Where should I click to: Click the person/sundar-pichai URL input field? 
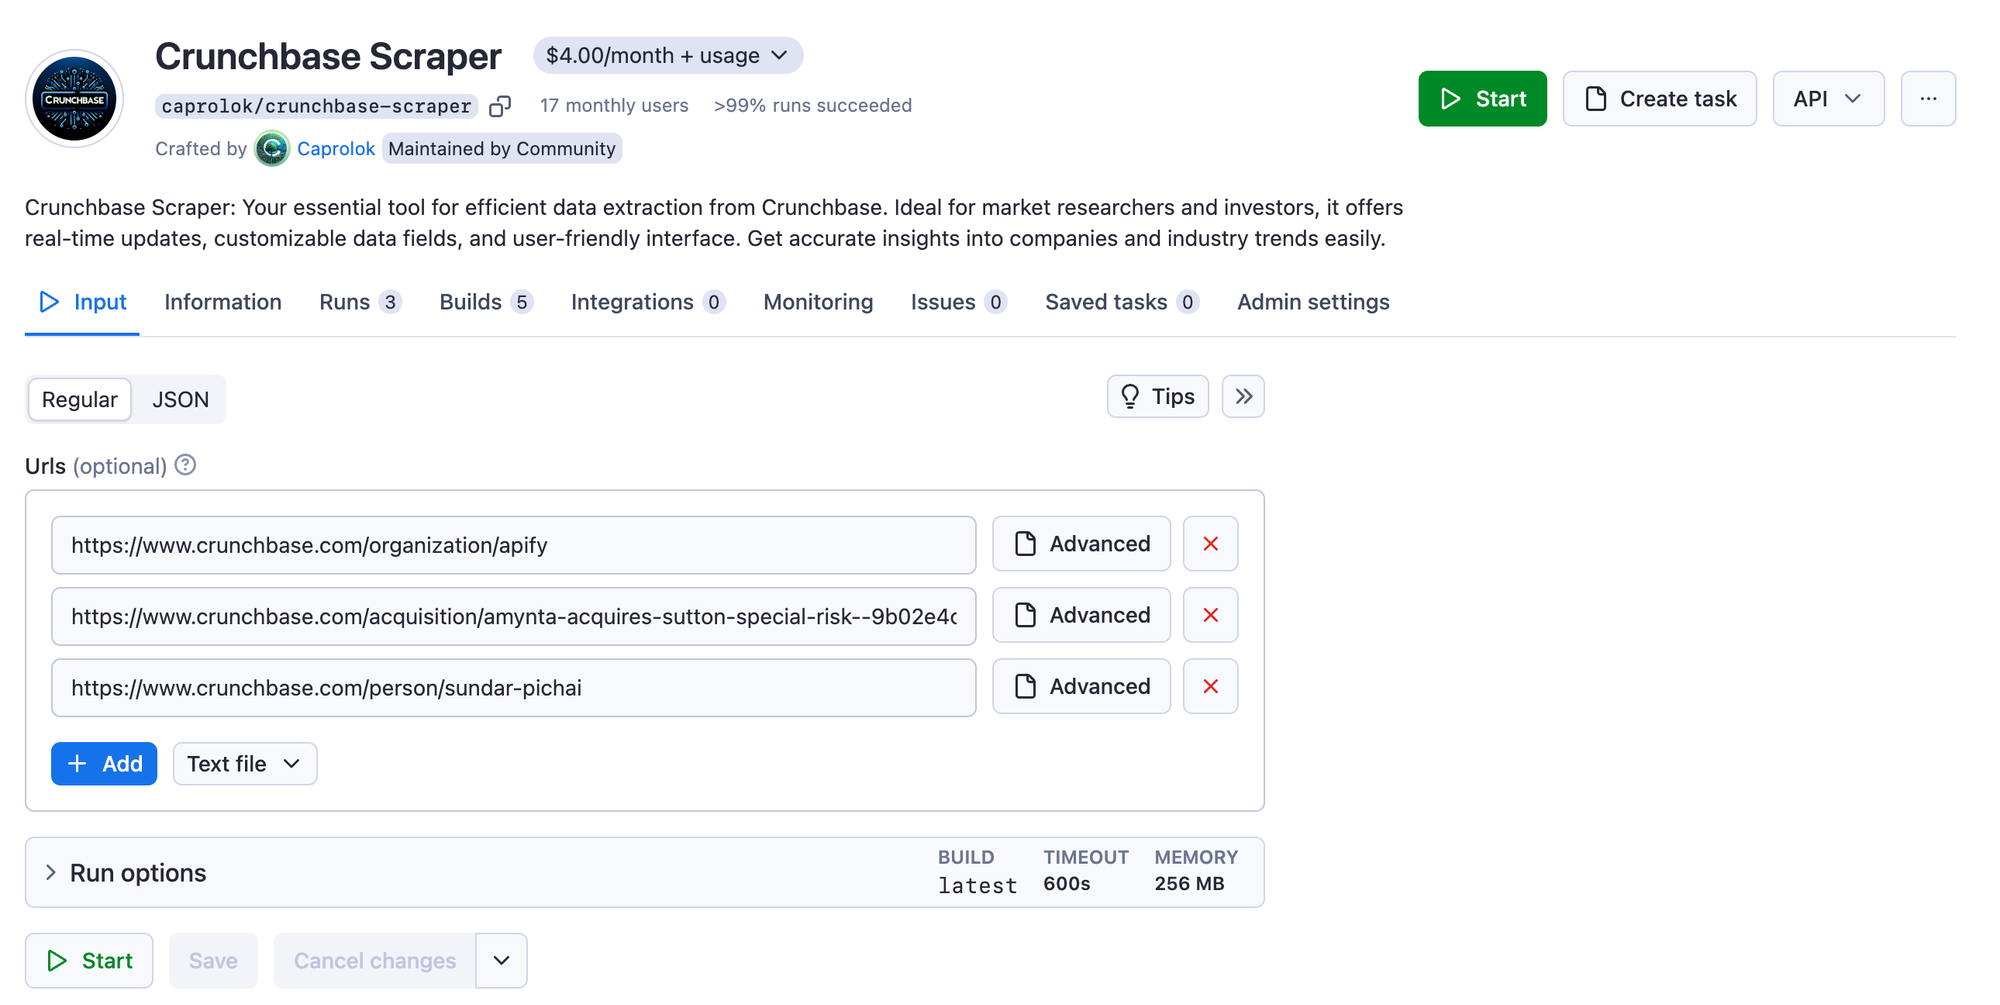pyautogui.click(x=513, y=687)
